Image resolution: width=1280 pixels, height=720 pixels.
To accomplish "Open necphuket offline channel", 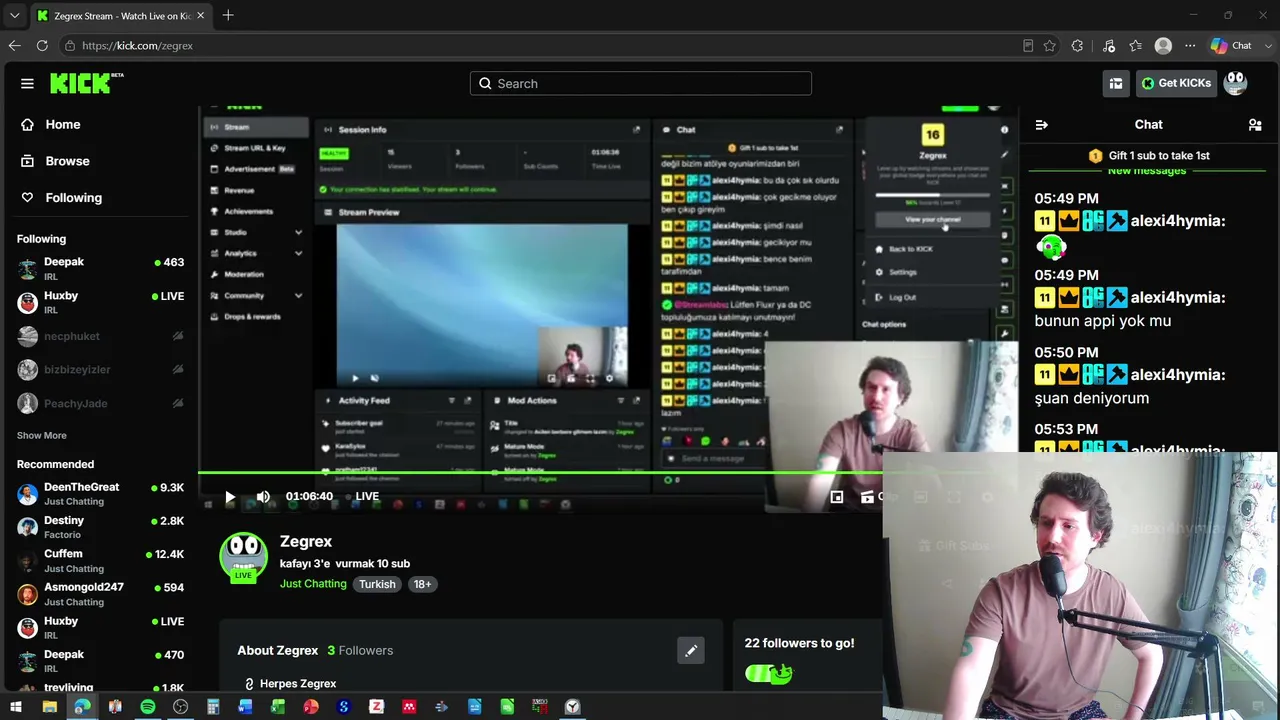I will coord(100,337).
